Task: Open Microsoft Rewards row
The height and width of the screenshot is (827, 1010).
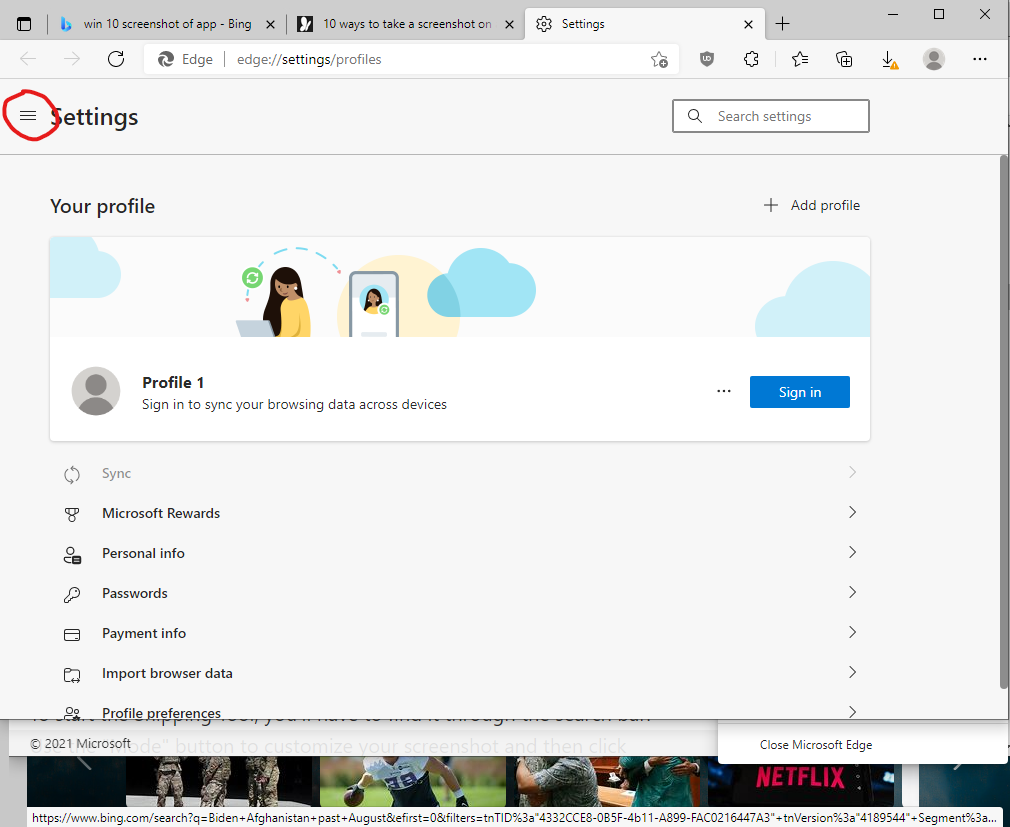Action: [x=460, y=513]
